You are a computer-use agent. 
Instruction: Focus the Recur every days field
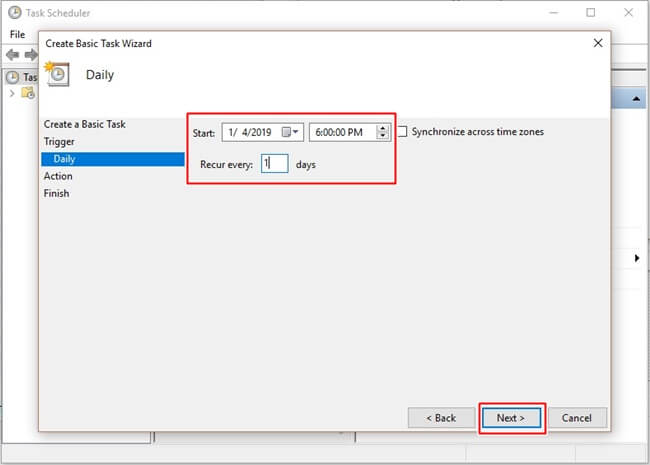[274, 164]
